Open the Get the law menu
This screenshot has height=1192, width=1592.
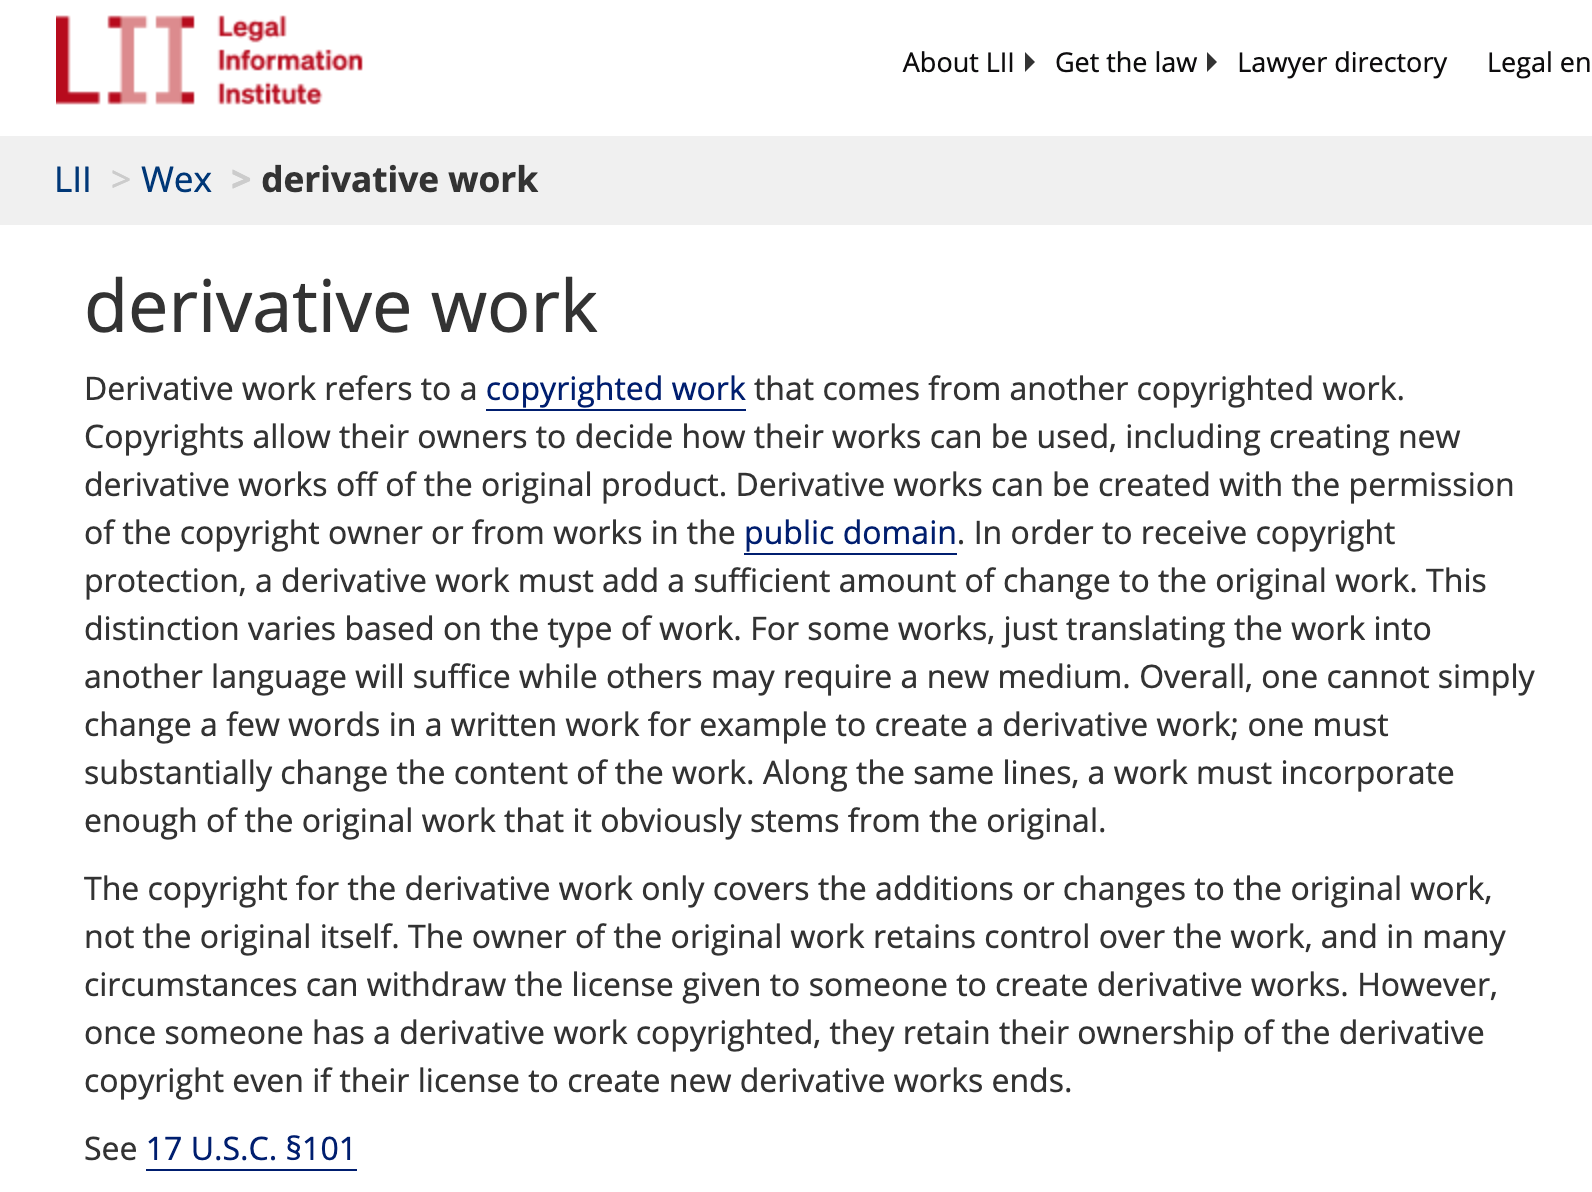pyautogui.click(x=1125, y=62)
